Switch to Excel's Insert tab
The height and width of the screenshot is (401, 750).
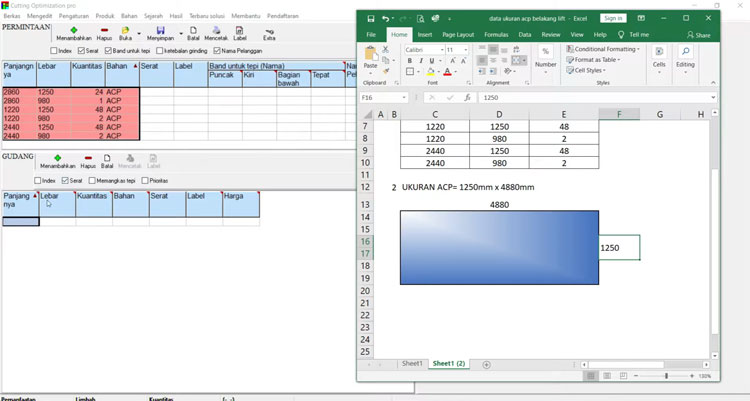424,34
